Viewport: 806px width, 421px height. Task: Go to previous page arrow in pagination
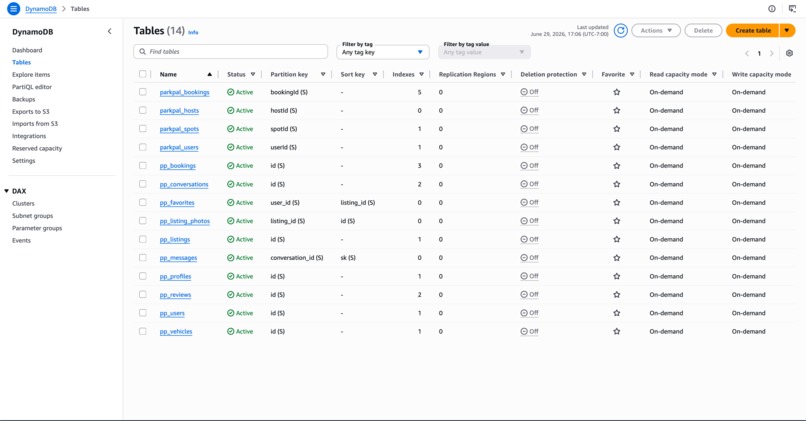pyautogui.click(x=747, y=53)
